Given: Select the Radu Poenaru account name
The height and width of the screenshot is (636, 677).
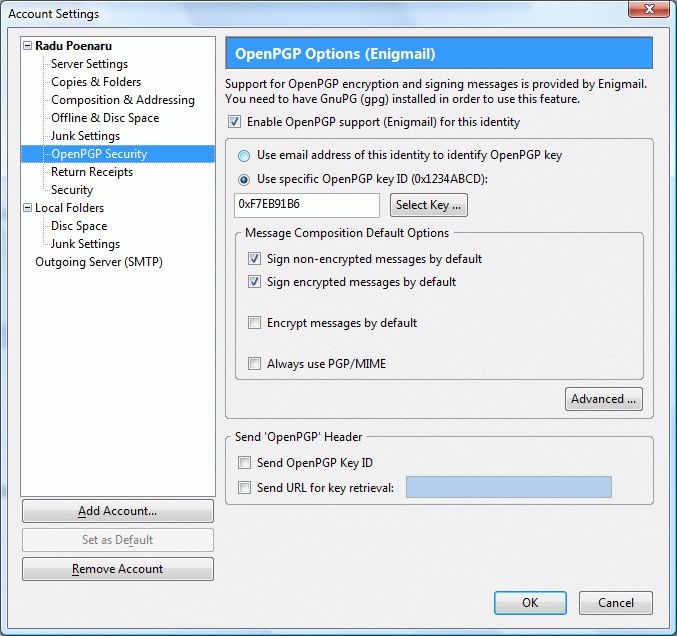Looking at the screenshot, I should (73, 46).
